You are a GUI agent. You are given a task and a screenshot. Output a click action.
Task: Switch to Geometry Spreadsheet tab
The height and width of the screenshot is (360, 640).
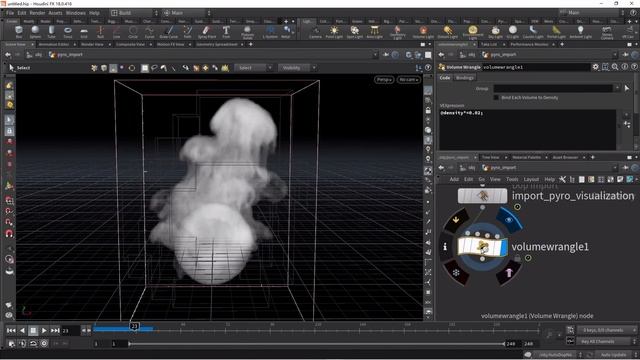[x=217, y=44]
